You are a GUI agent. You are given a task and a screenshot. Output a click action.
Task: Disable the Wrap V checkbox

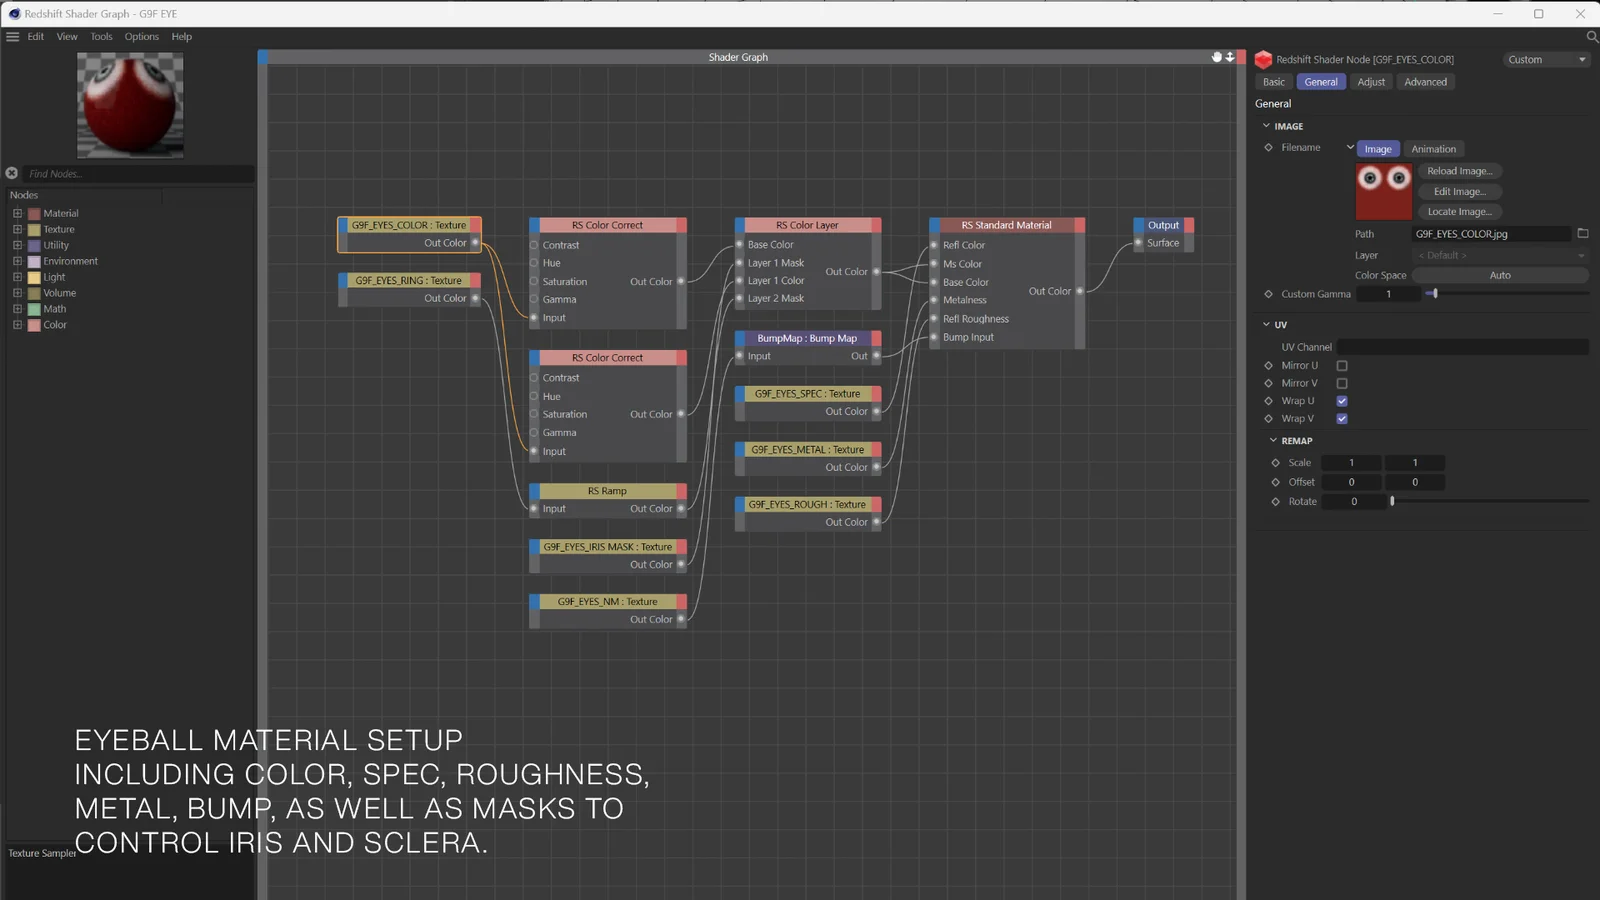[x=1342, y=419]
